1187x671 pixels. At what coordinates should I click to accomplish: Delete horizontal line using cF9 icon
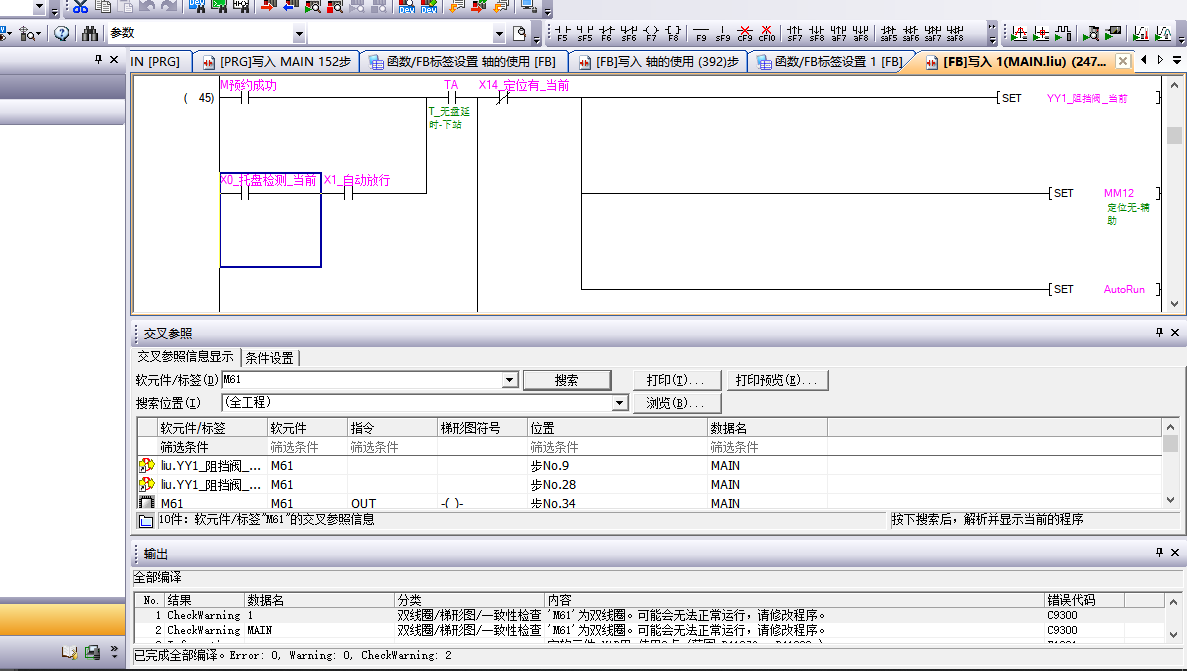pyautogui.click(x=745, y=33)
